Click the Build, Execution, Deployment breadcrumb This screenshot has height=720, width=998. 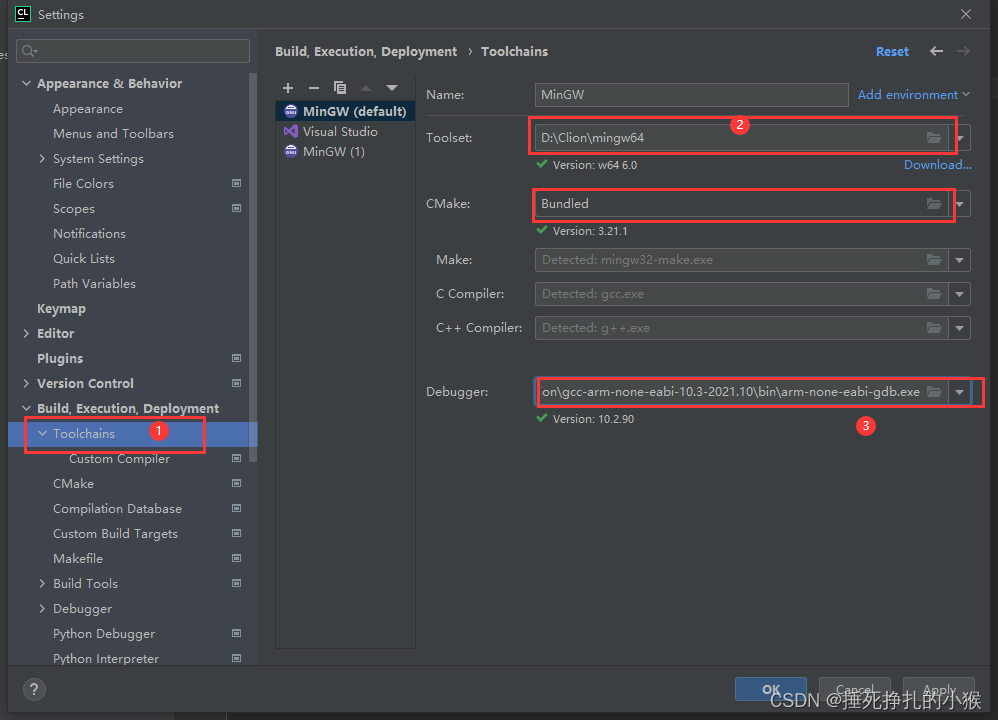(x=366, y=52)
